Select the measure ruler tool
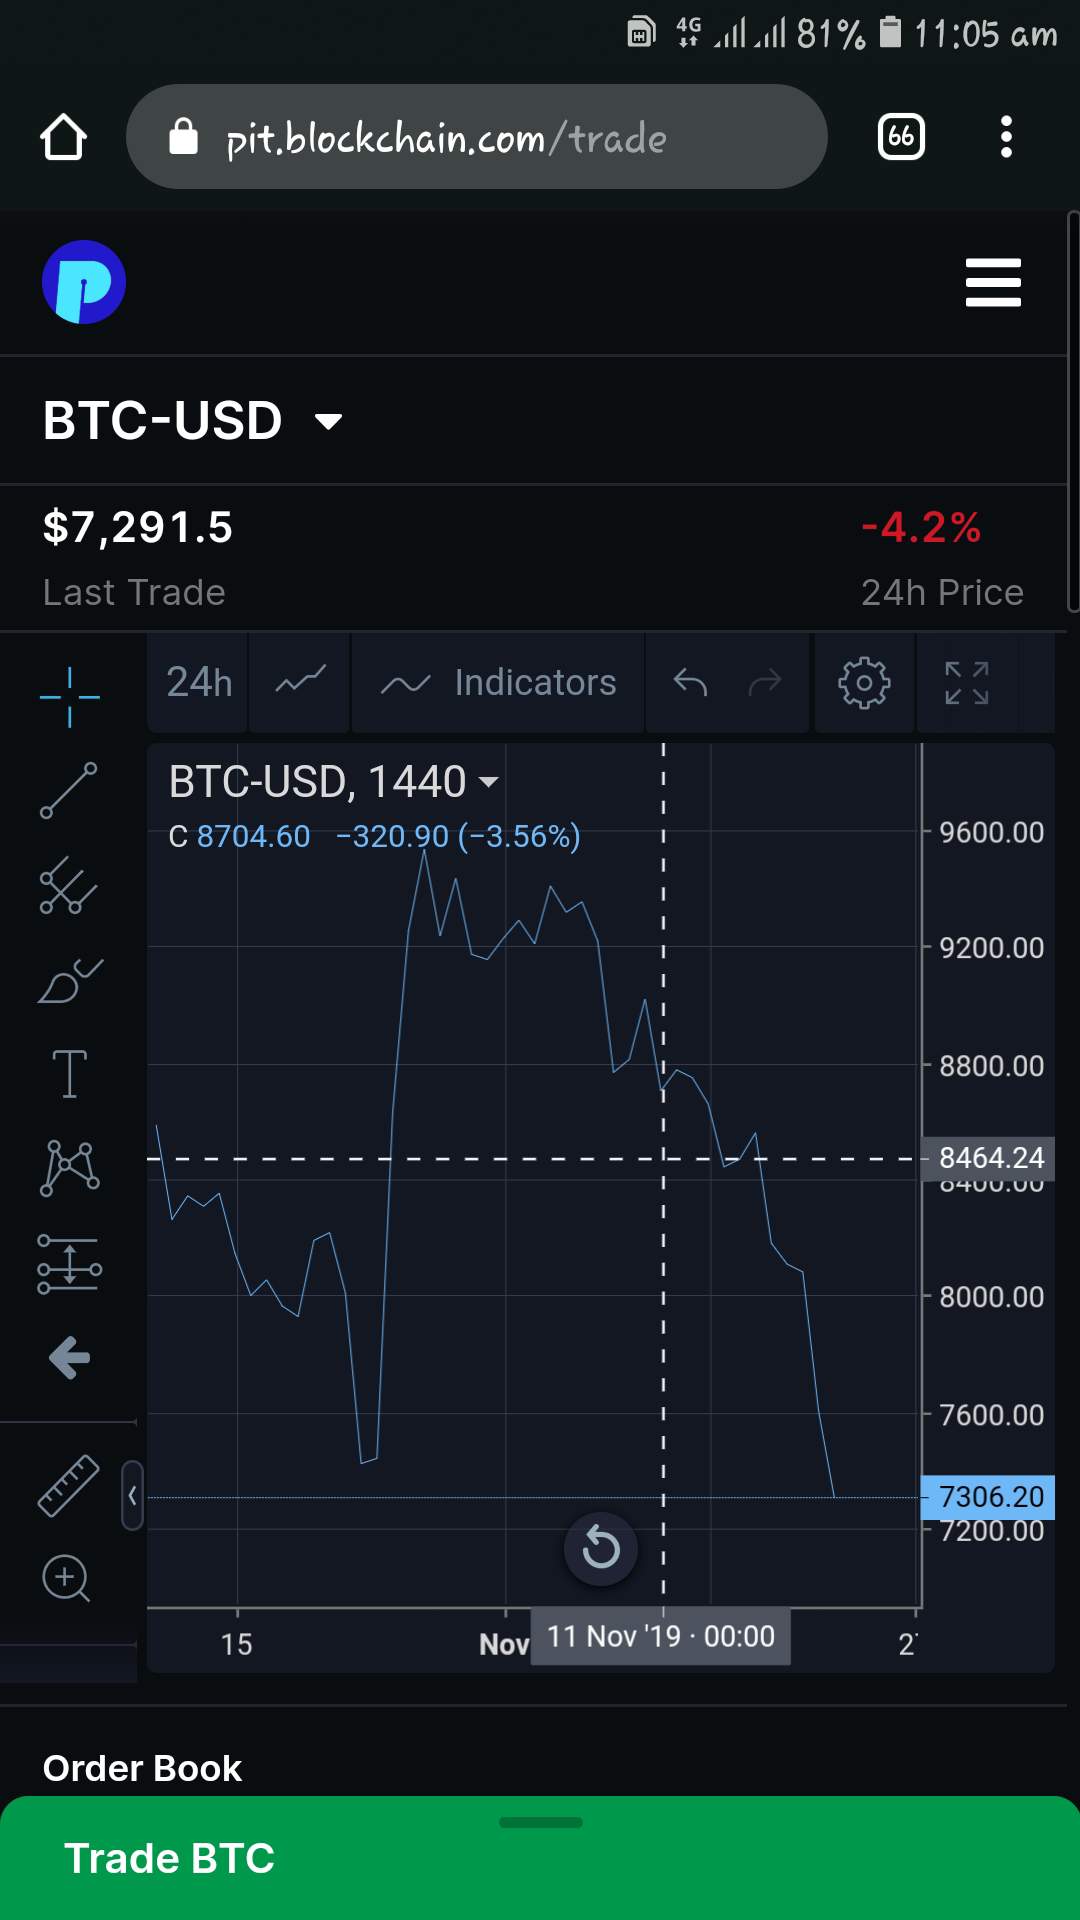The height and width of the screenshot is (1920, 1080). click(x=68, y=1485)
